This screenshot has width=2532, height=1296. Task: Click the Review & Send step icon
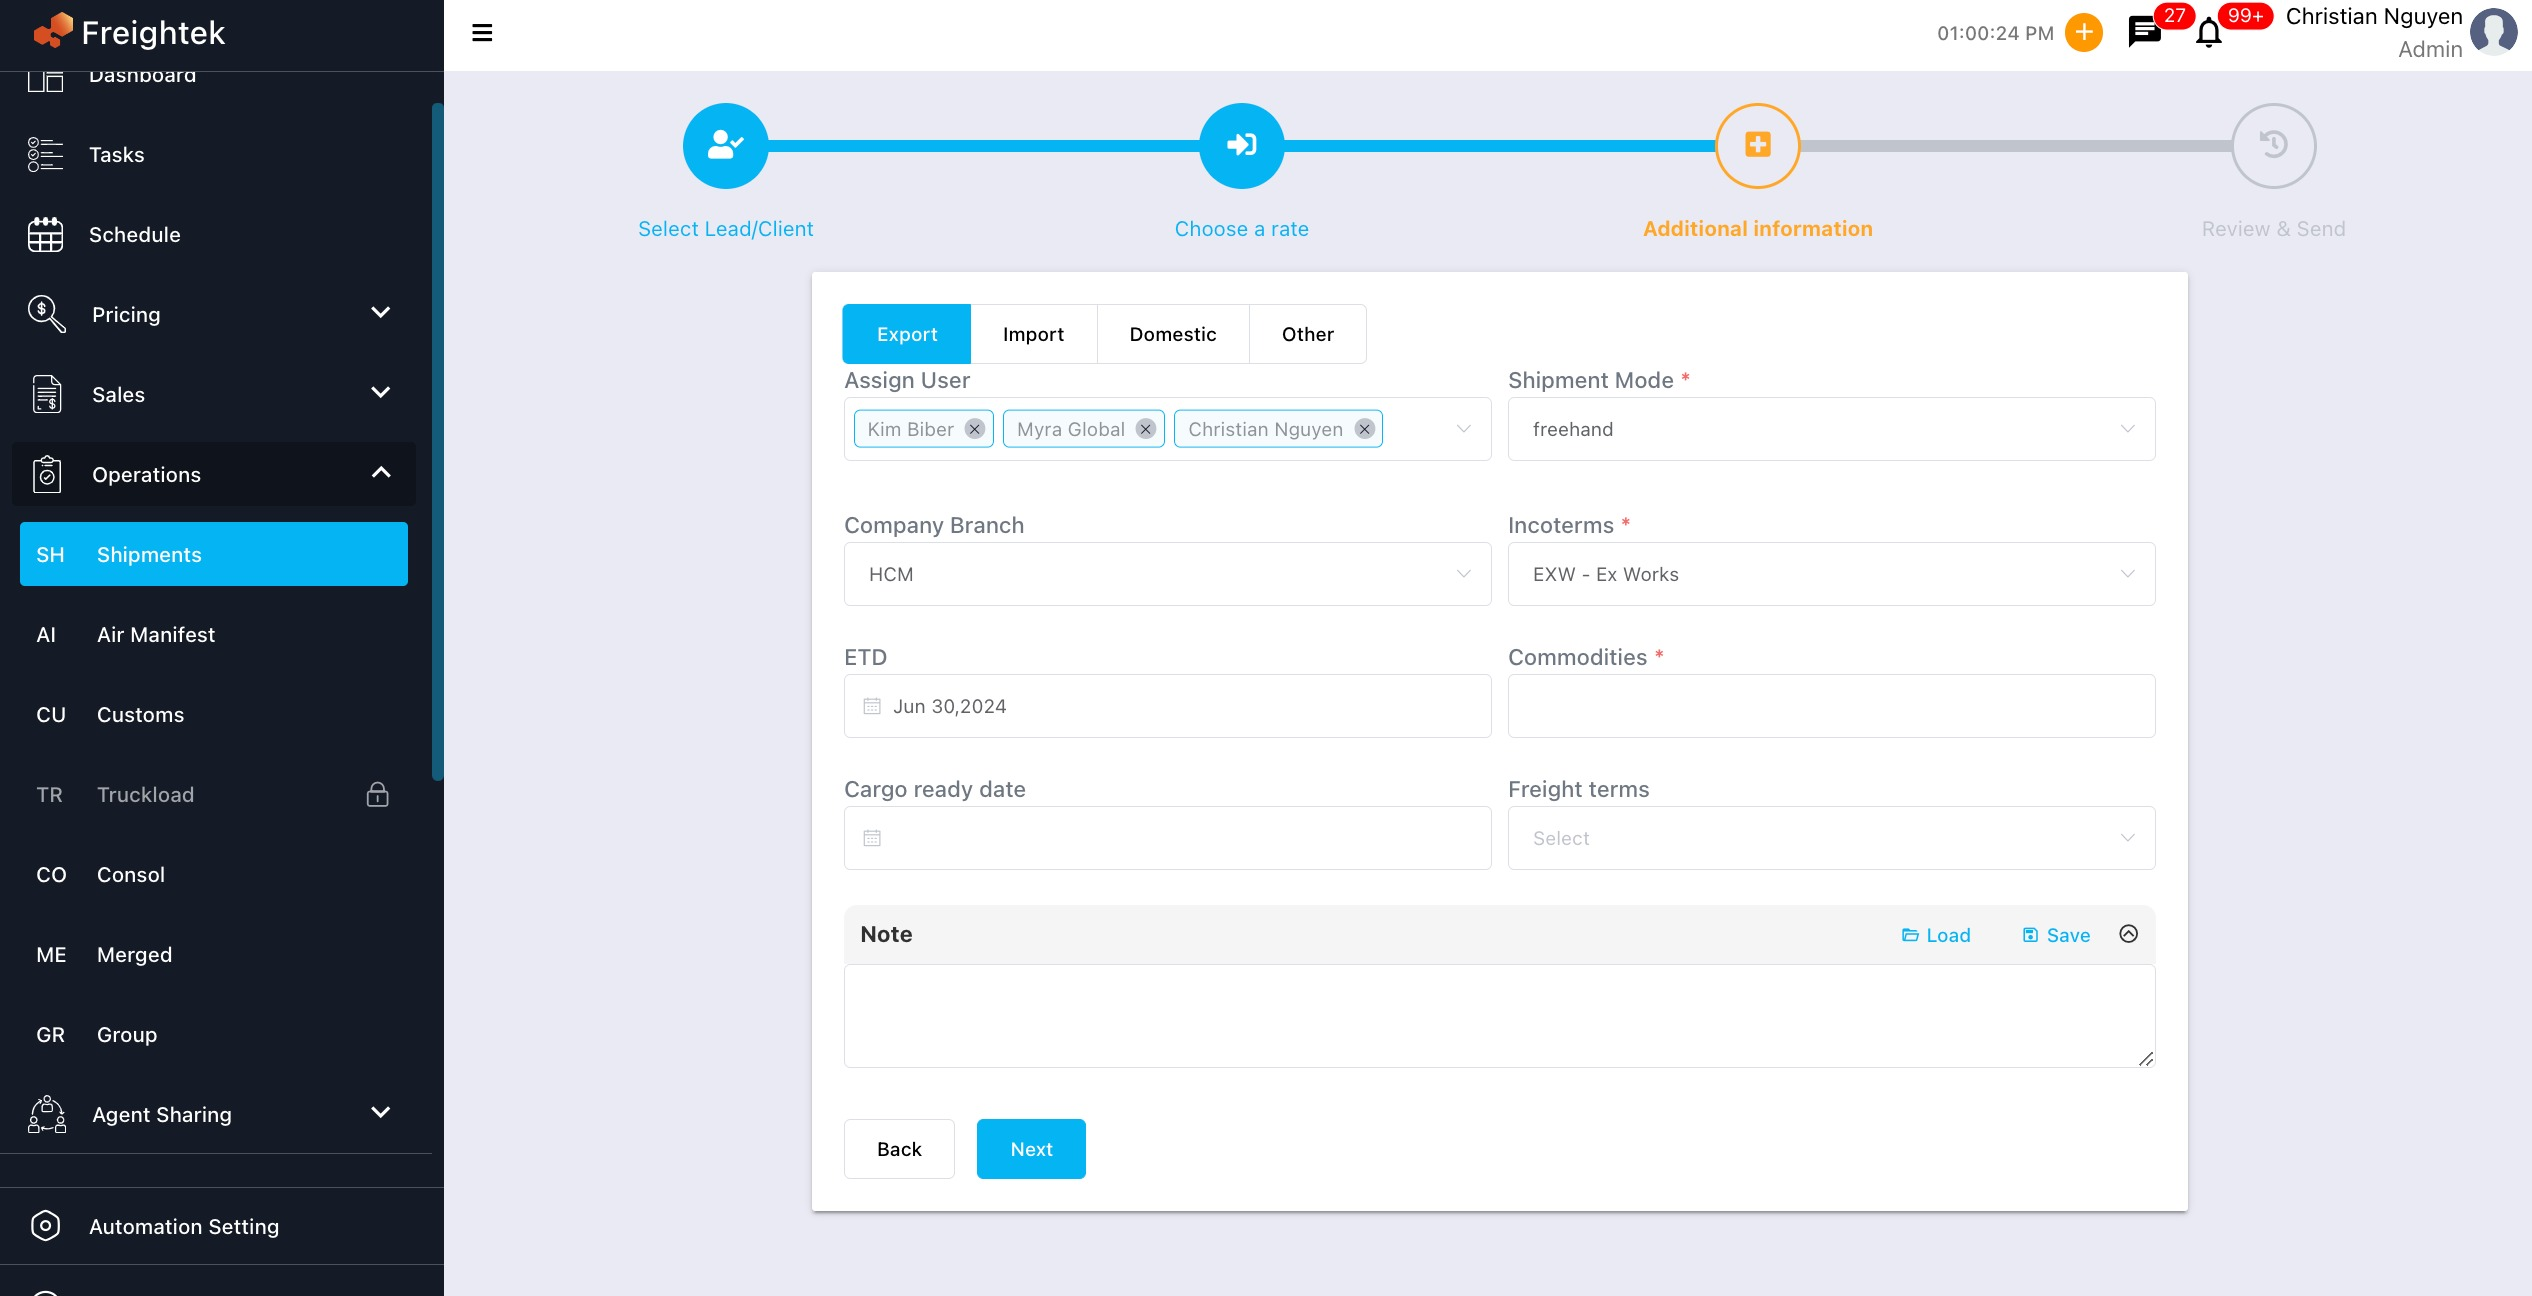(2273, 146)
